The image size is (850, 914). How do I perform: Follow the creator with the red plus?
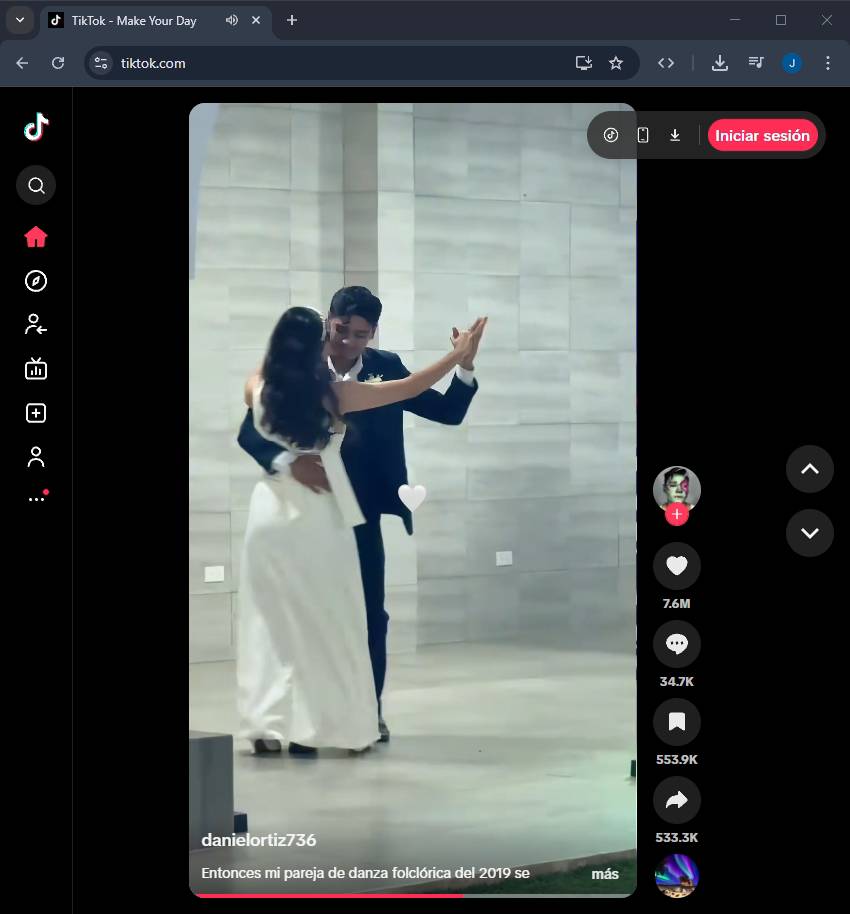(x=677, y=514)
